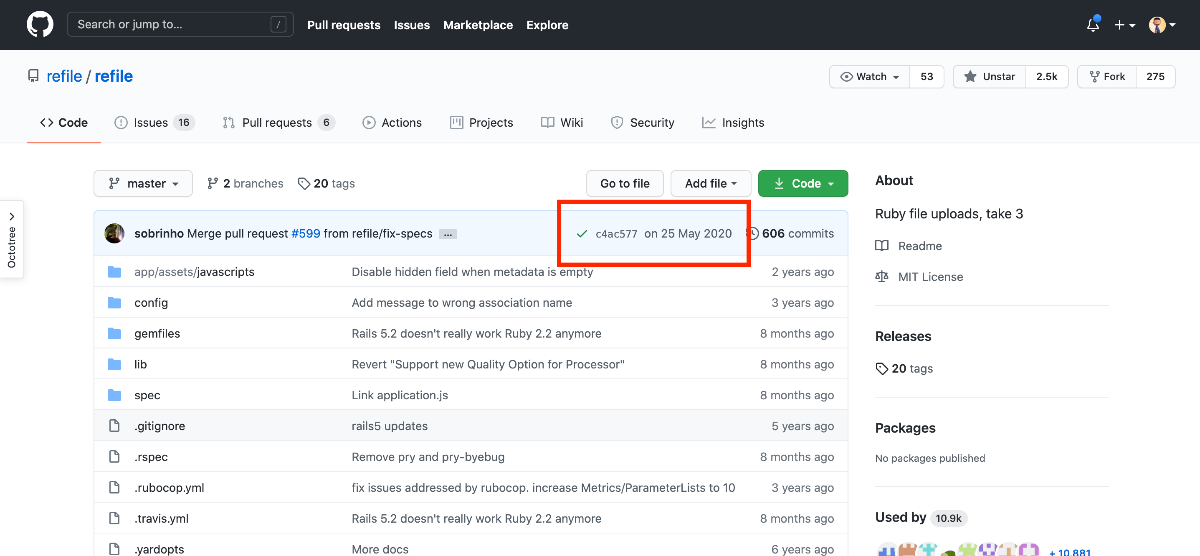Open commit c4ac577
The width and height of the screenshot is (1200, 556).
pyautogui.click(x=616, y=234)
